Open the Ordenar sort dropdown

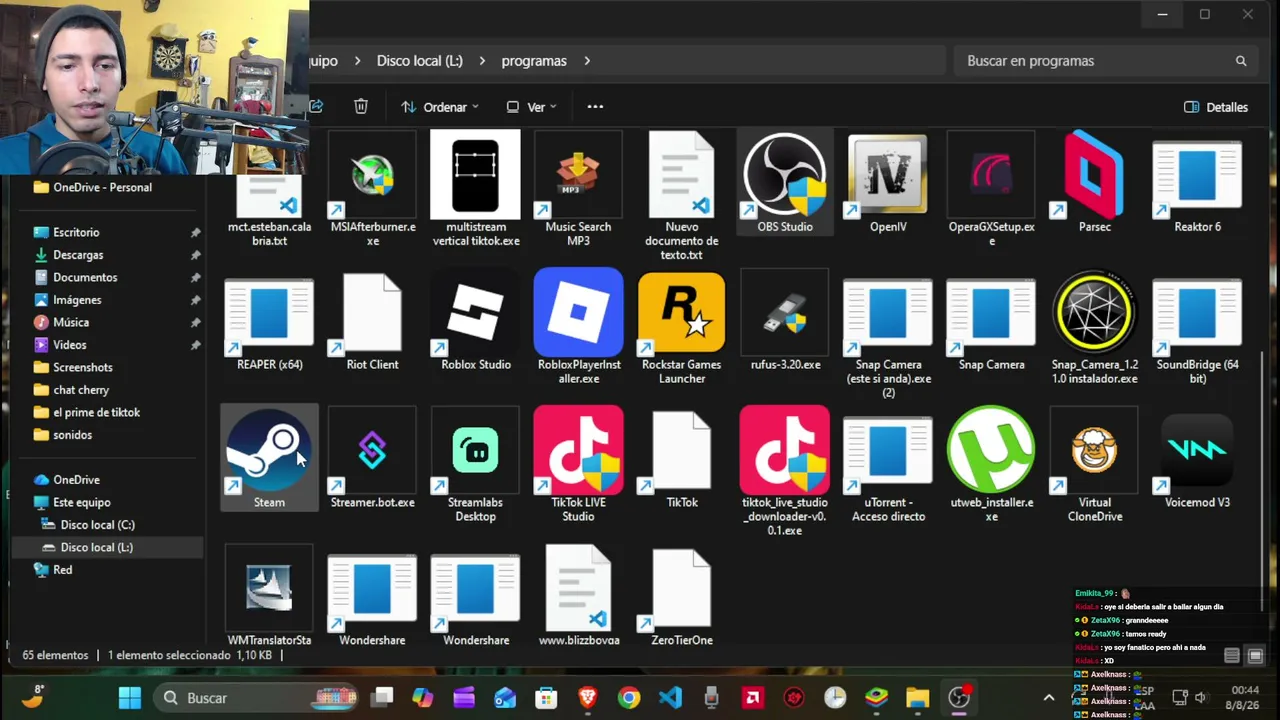[x=439, y=107]
